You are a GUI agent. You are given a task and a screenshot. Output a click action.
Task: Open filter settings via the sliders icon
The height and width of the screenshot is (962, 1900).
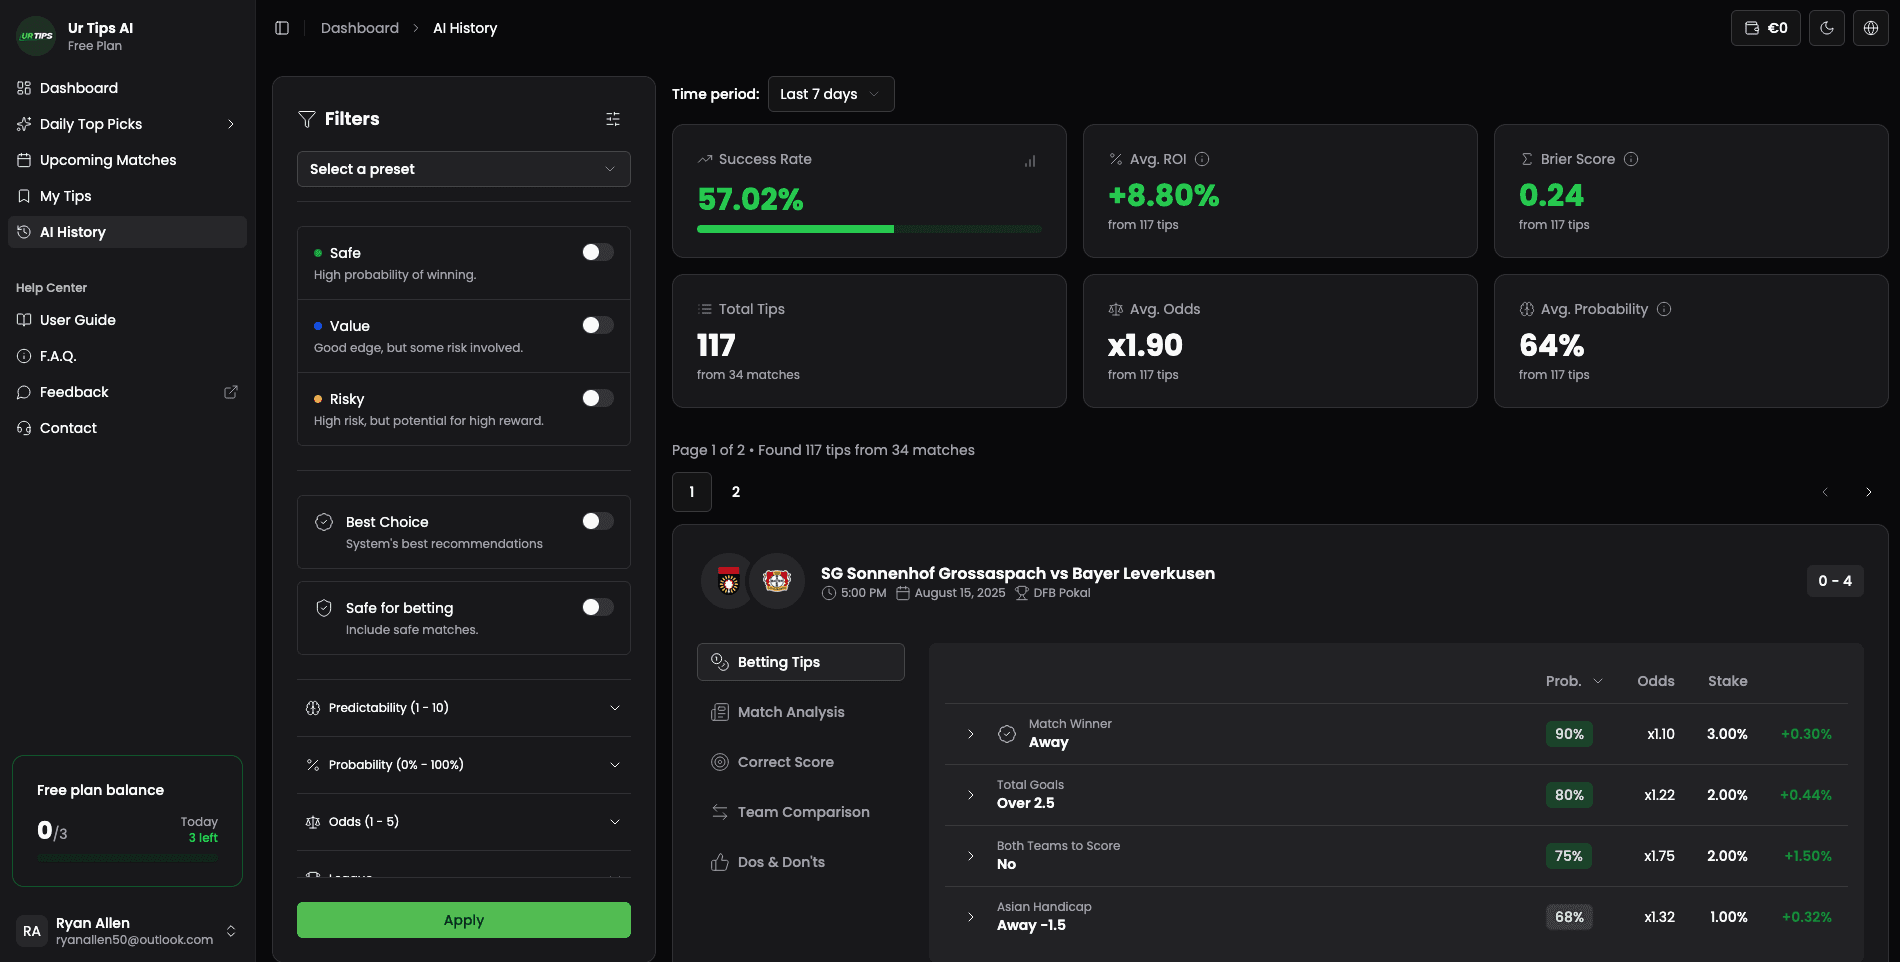pyautogui.click(x=612, y=118)
